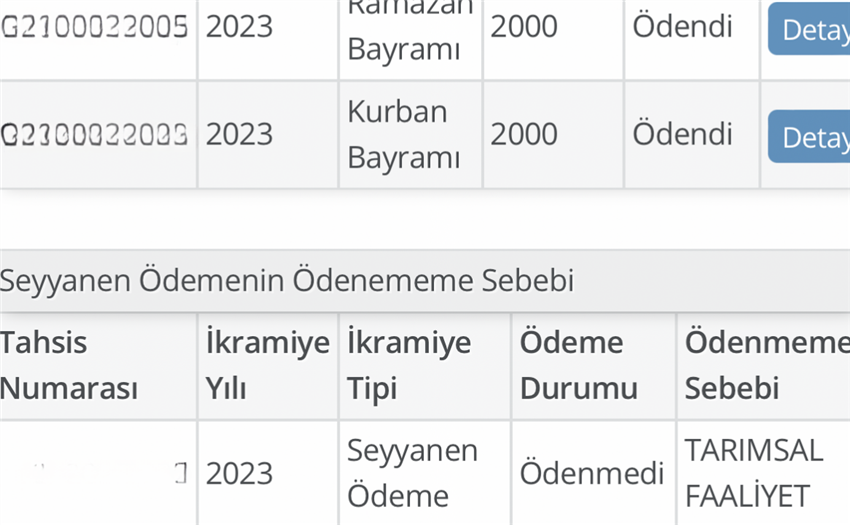
Task: Click the 2023 year in the Seyyanen Ödeme row
Action: (239, 474)
